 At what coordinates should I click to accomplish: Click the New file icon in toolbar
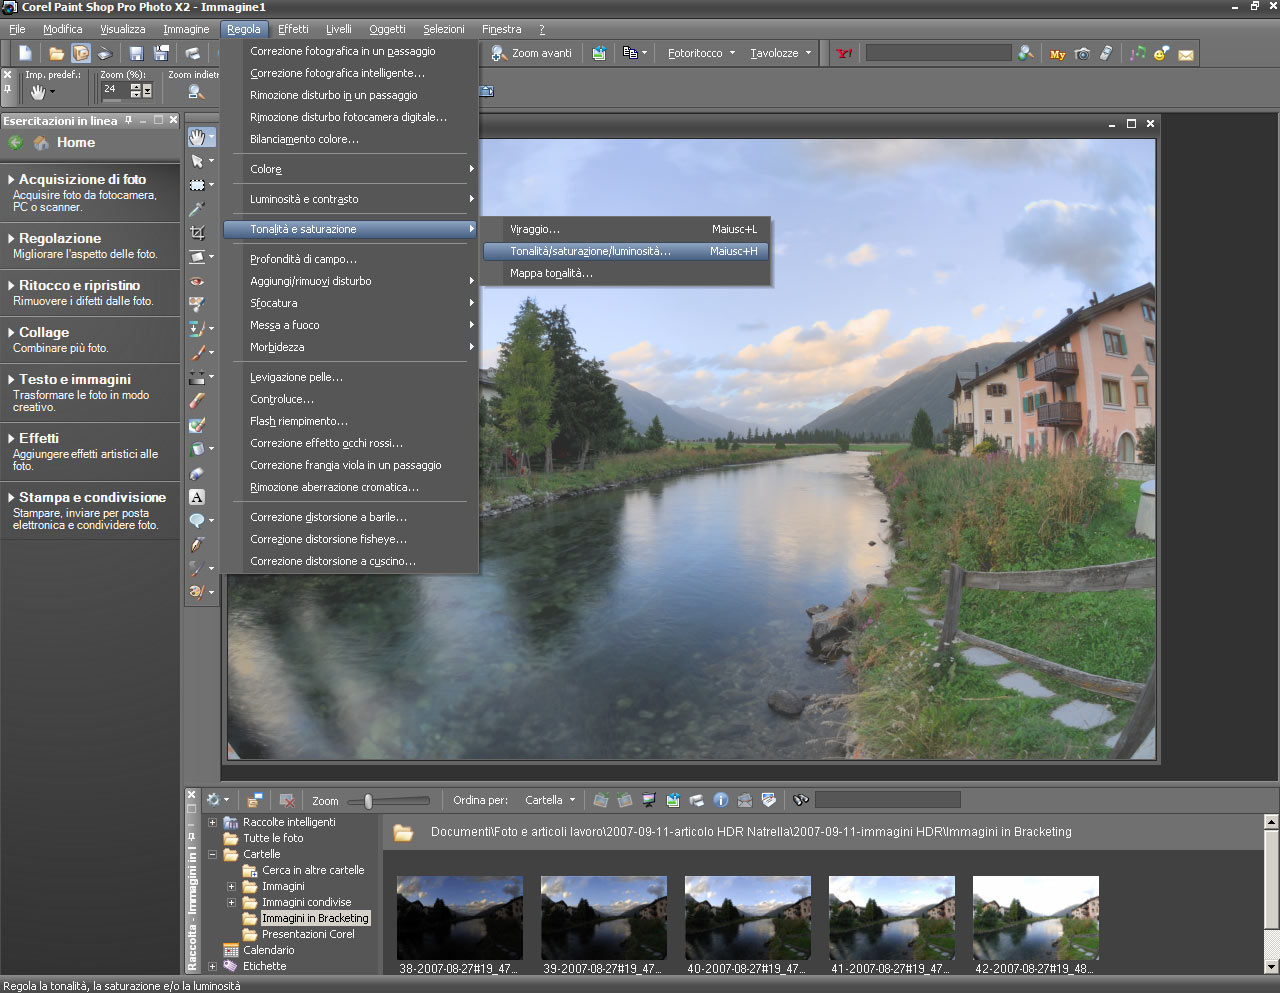pyautogui.click(x=25, y=53)
